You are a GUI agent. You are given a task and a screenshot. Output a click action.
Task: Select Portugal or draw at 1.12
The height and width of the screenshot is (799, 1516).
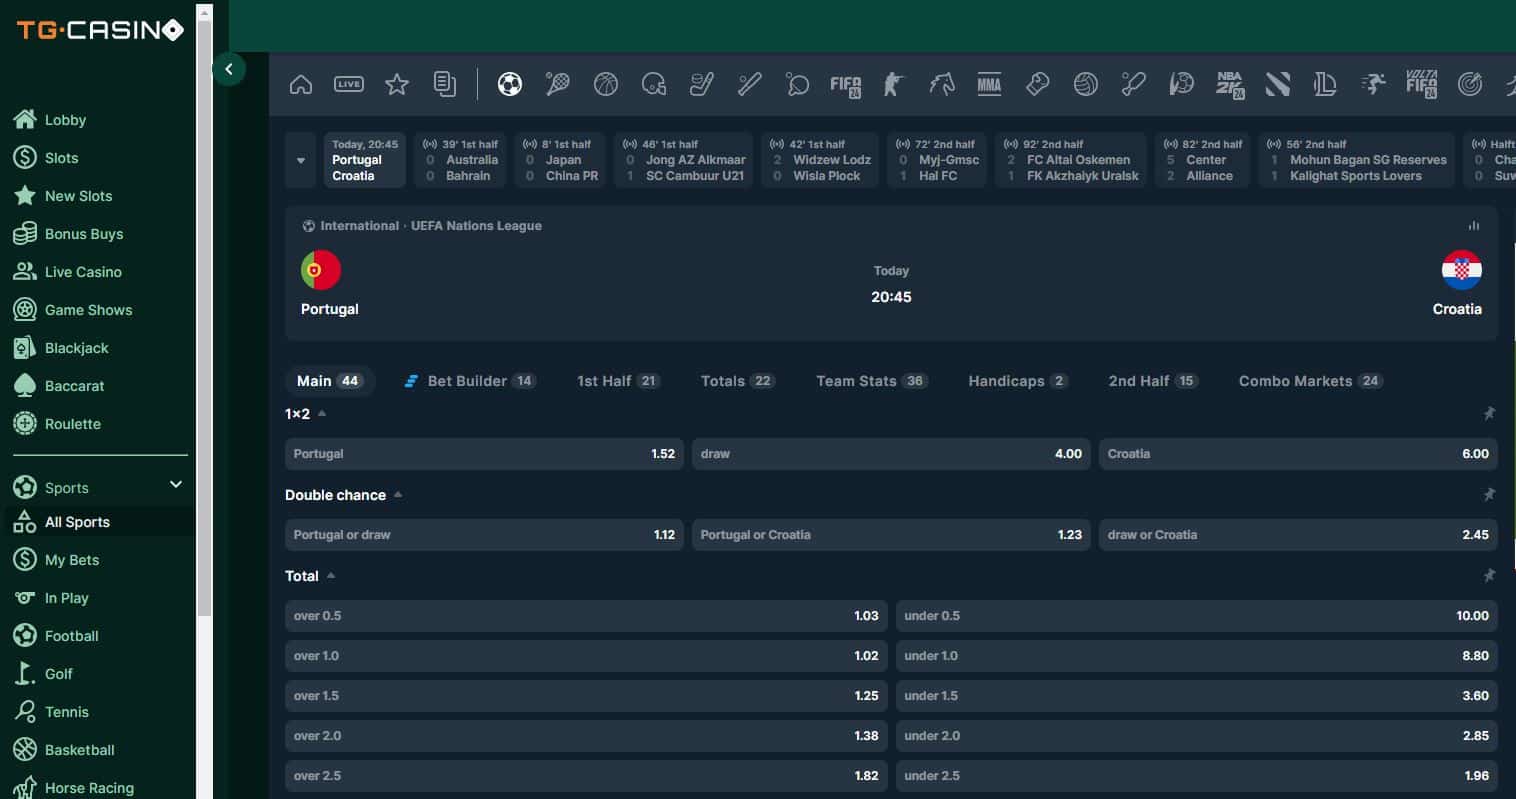[484, 535]
